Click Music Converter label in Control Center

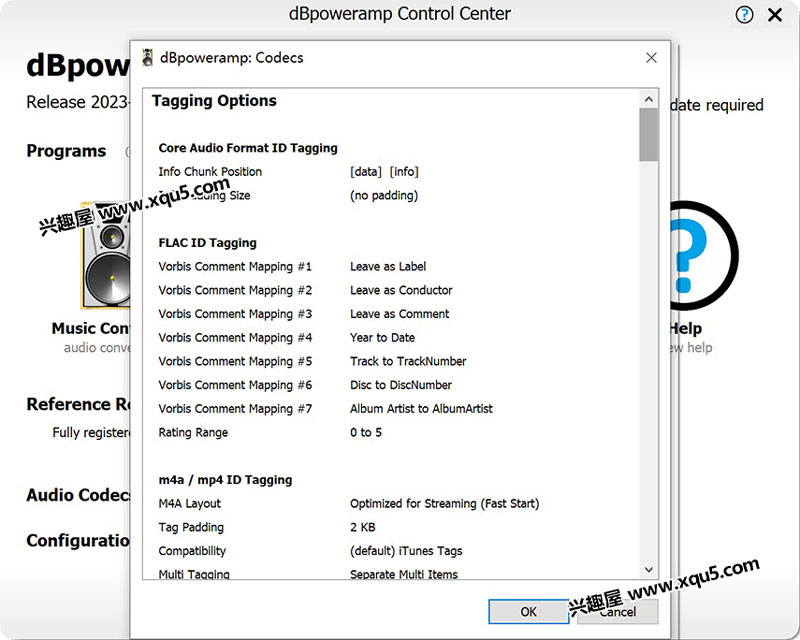point(91,329)
